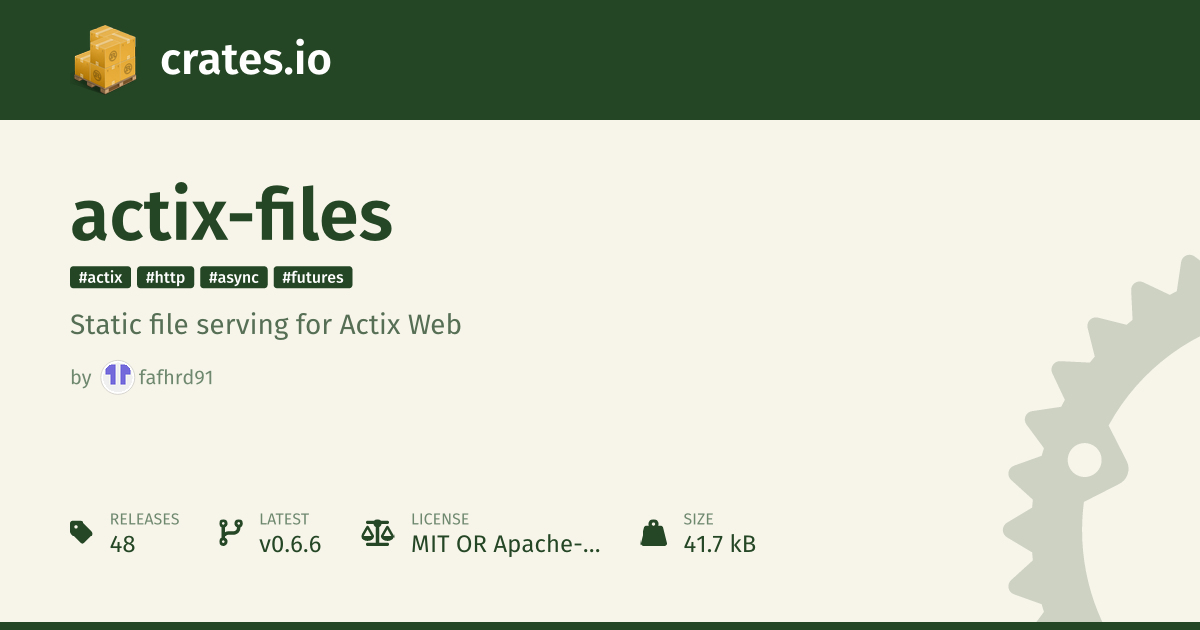
Task: Click the RELEASES label heading
Action: tap(145, 519)
